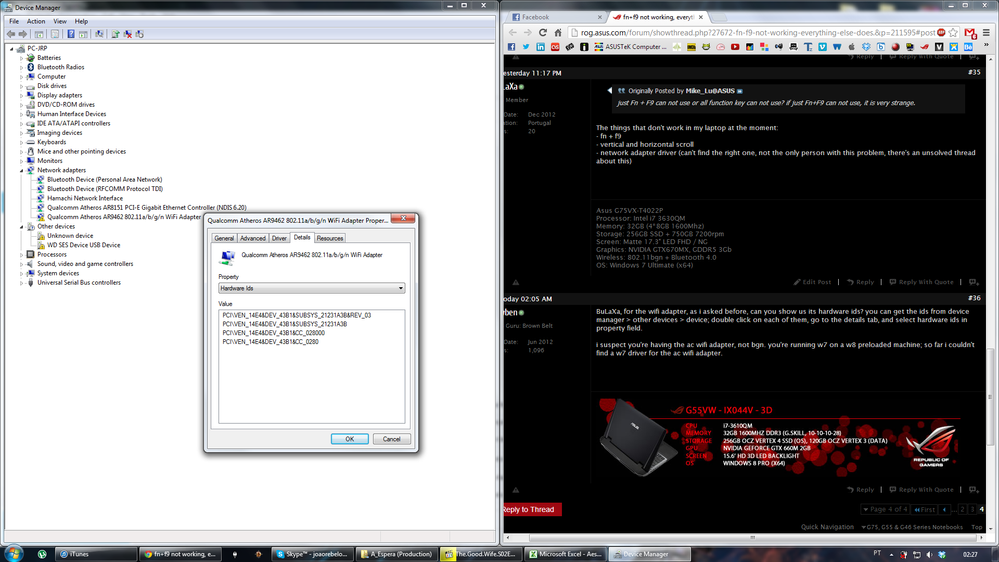
Task: Open the YouTube bookmark icon
Action: pyautogui.click(x=735, y=47)
